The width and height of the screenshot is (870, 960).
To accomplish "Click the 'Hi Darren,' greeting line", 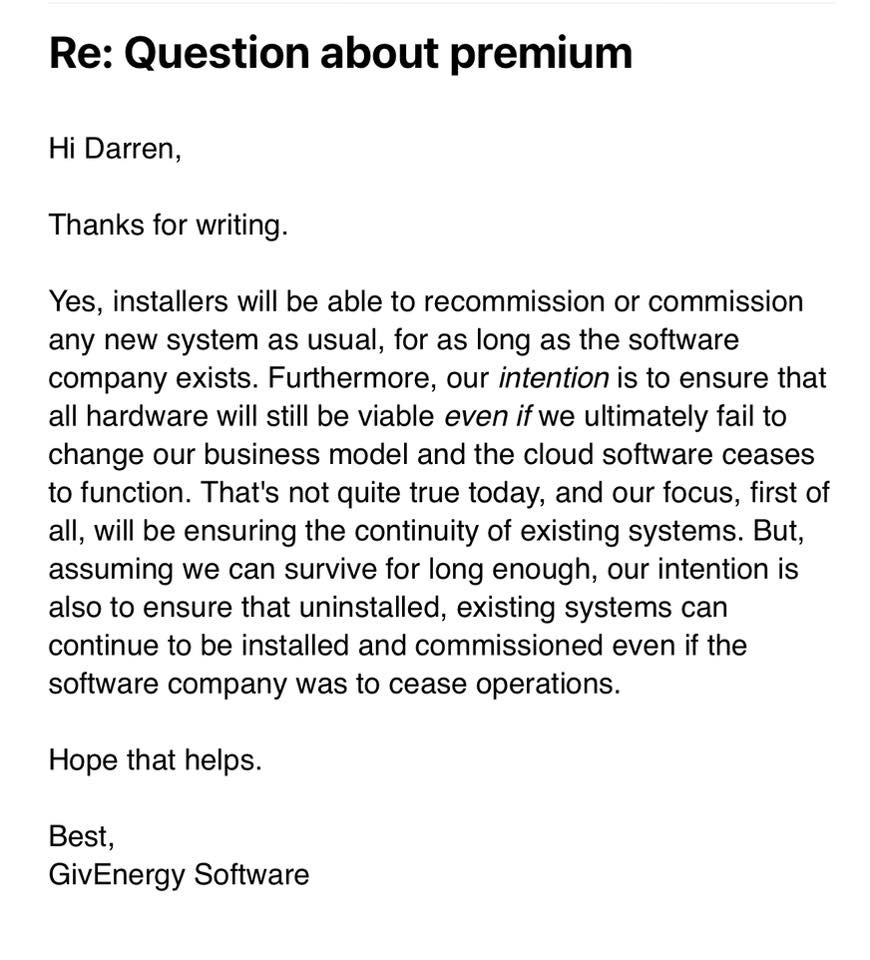I will (x=115, y=149).
